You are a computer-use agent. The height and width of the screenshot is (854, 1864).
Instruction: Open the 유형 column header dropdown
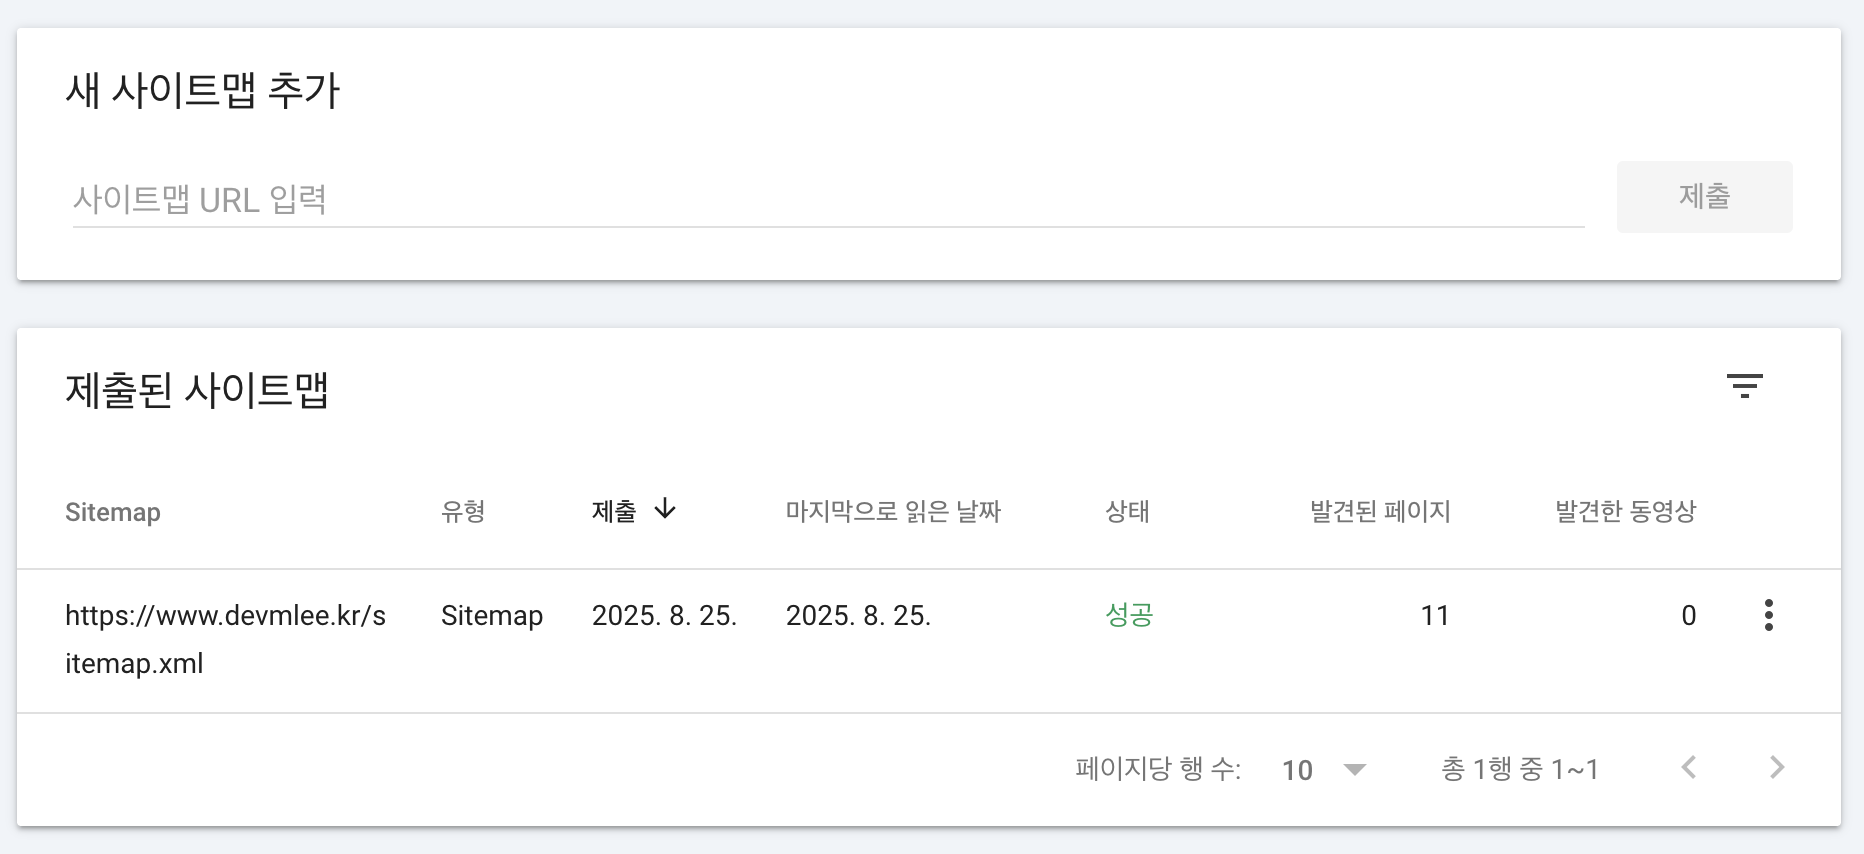tap(464, 513)
